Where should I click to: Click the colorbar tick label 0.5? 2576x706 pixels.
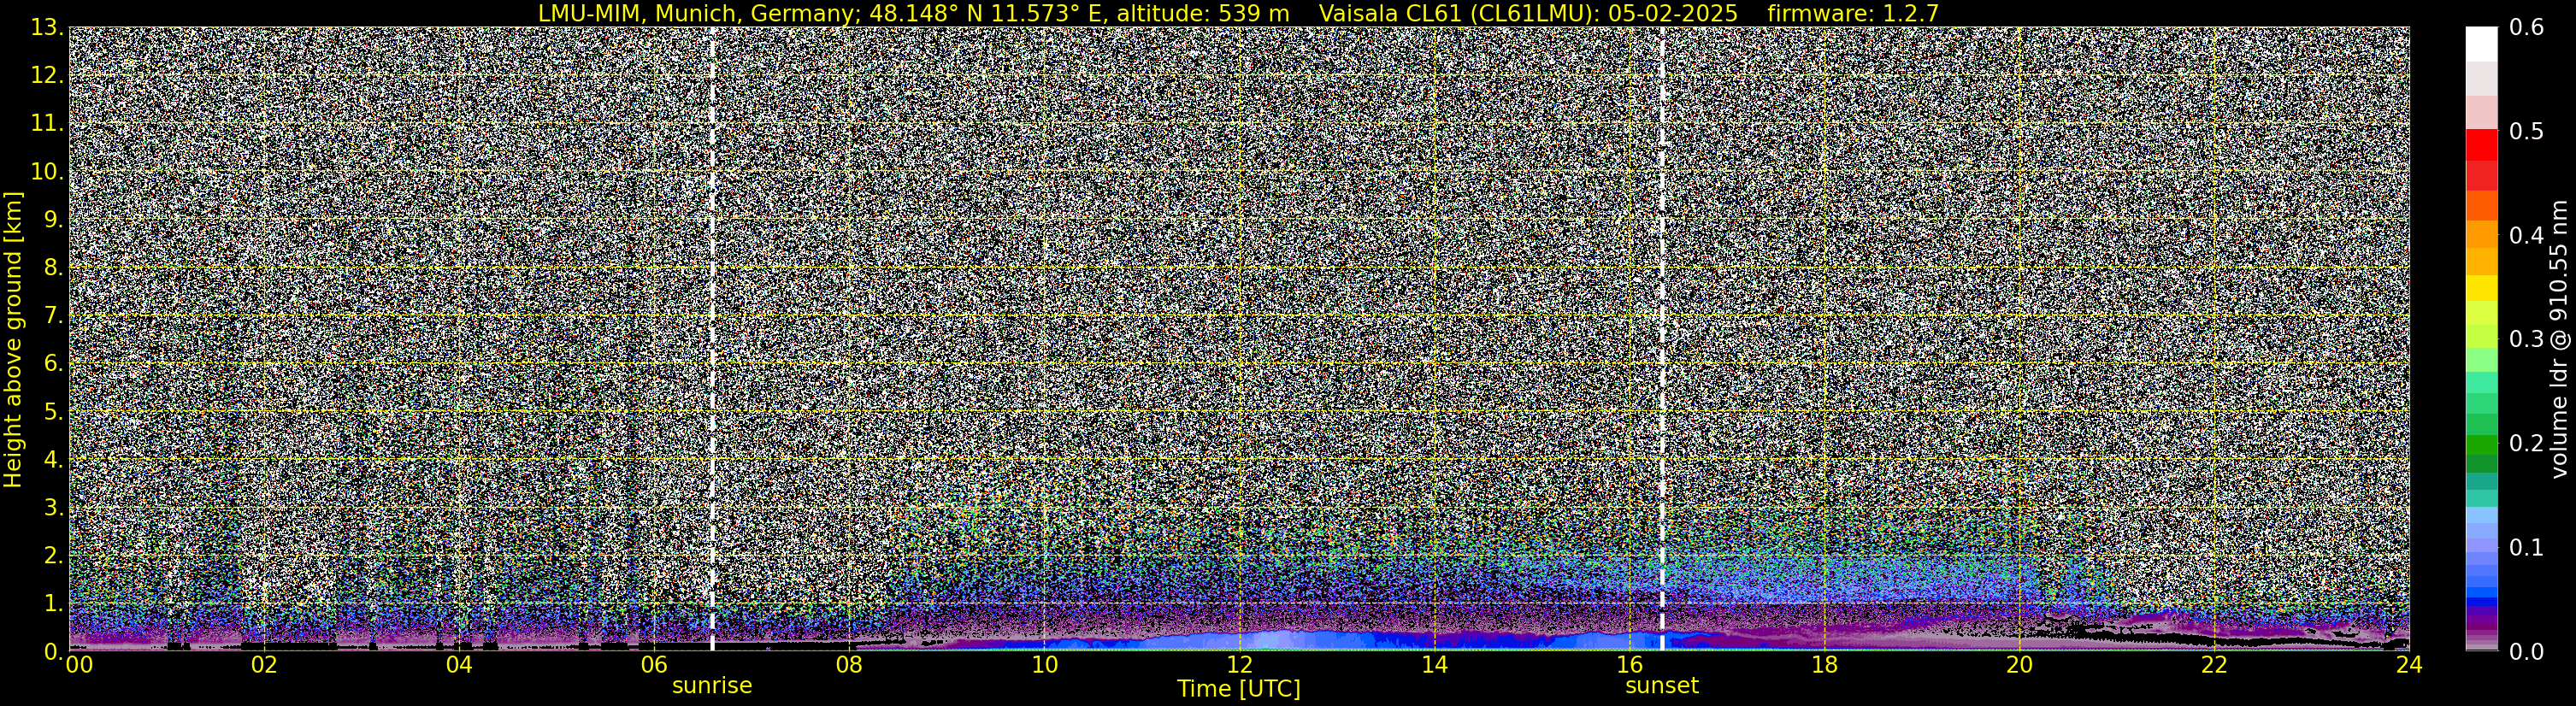click(2526, 132)
